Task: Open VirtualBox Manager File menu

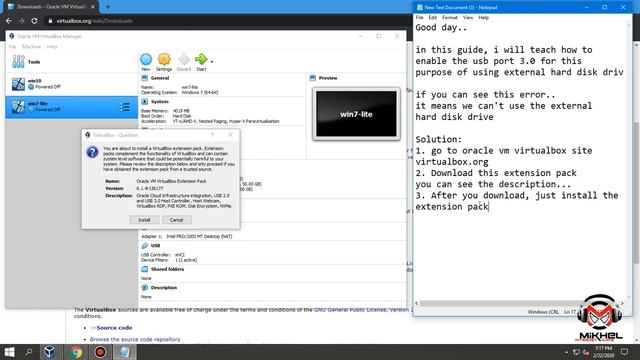Action: [12, 47]
